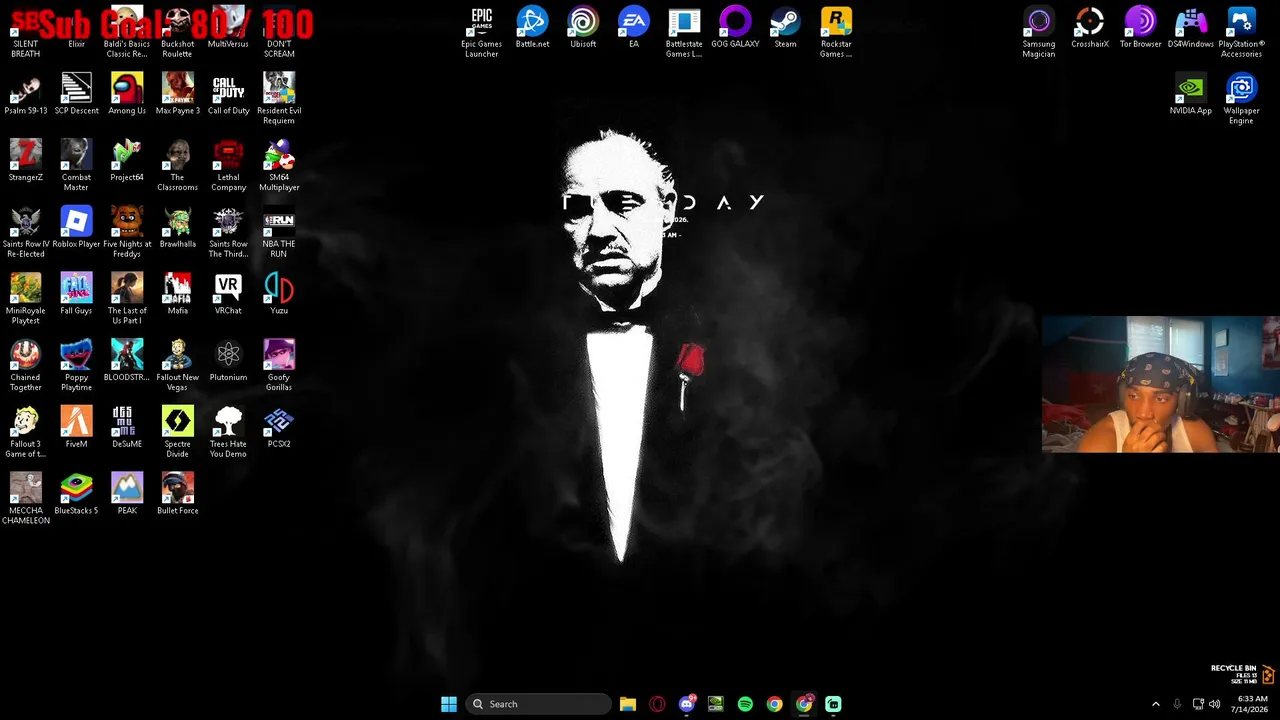Click the Wallpaper Engine shortcut
Screen dimensions: 1280x720
click(1241, 99)
